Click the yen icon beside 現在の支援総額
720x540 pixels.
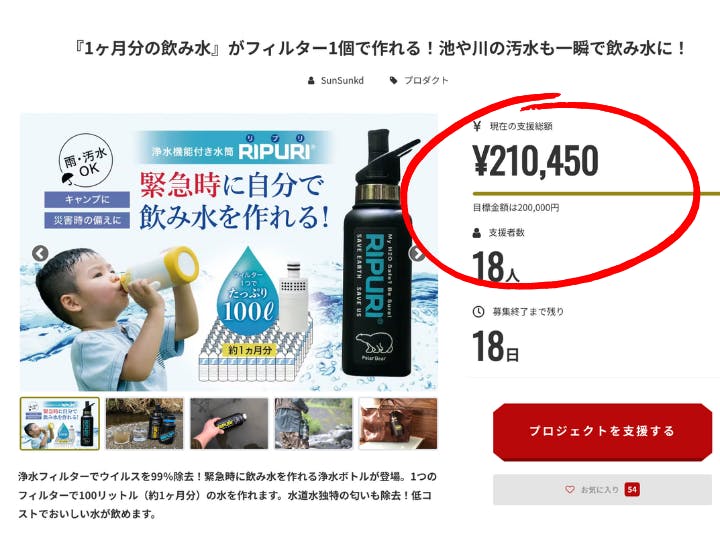(x=477, y=126)
